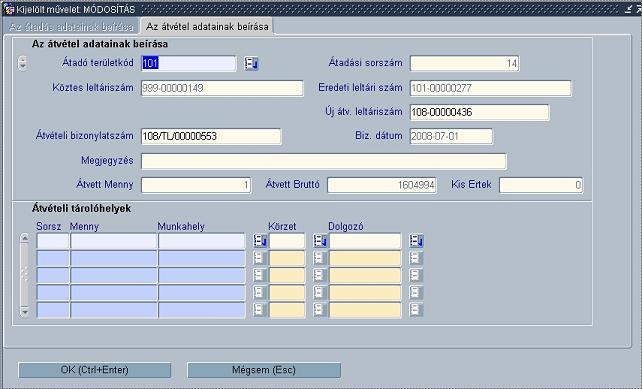The height and width of the screenshot is (389, 642).
Task: Click the window icon in the title bar
Action: pyautogui.click(x=9, y=9)
